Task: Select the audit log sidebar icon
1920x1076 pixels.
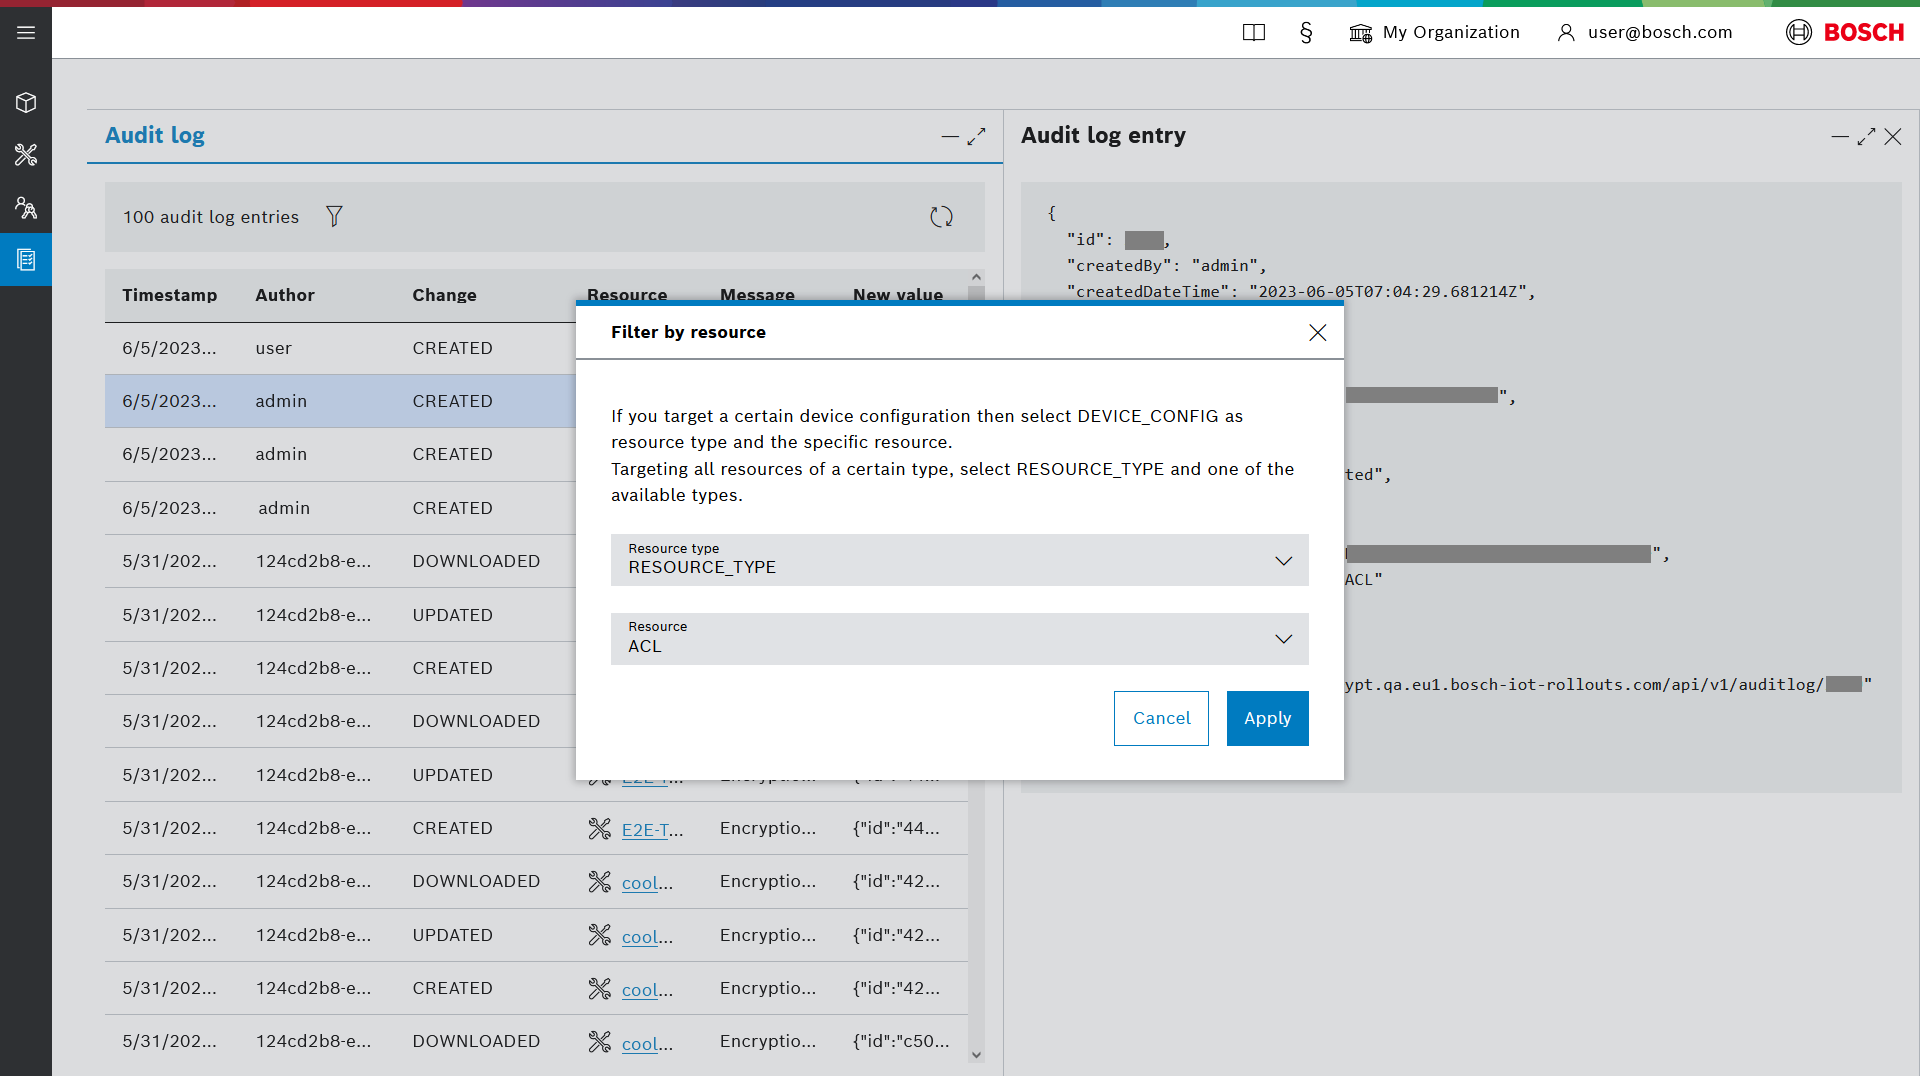Action: 26,260
